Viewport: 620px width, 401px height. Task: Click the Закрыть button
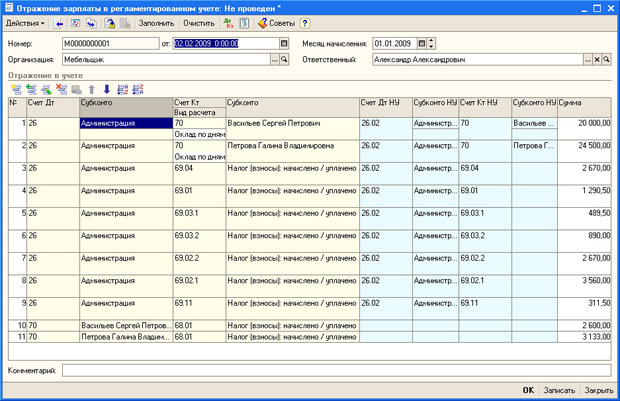tap(599, 390)
